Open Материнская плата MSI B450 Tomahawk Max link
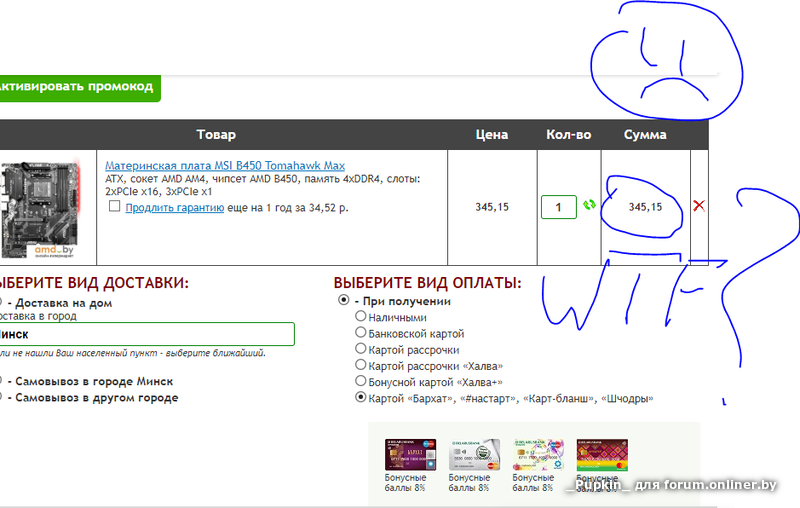The image size is (800, 508). (x=225, y=166)
